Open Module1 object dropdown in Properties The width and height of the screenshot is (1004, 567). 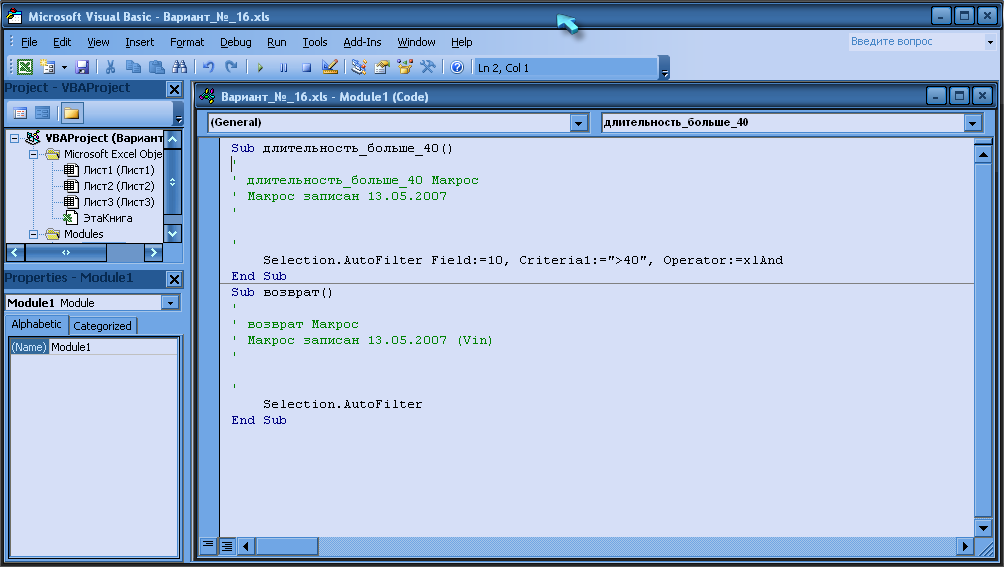click(x=170, y=303)
